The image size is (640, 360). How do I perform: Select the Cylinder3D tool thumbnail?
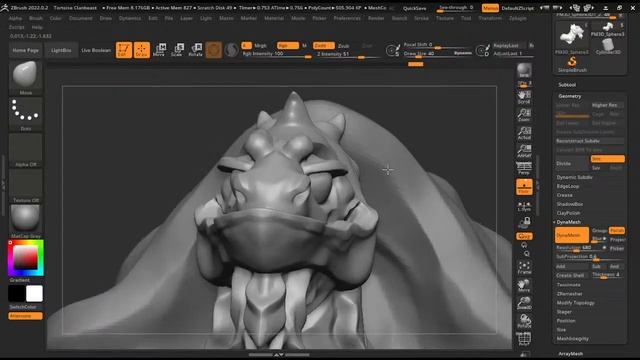608,46
